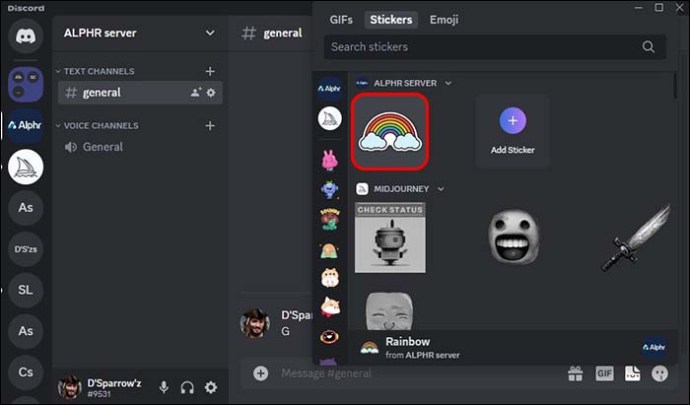This screenshot has height=405, width=690.
Task: Switch to the Emoji tab
Action: [x=444, y=19]
